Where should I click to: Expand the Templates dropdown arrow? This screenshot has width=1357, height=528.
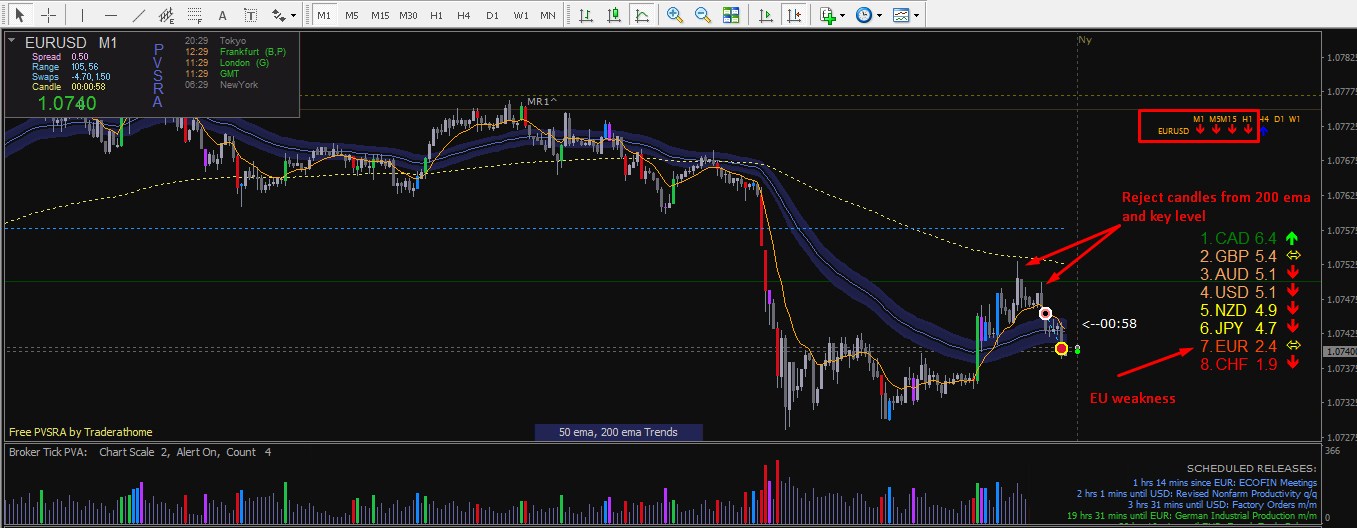pos(917,15)
